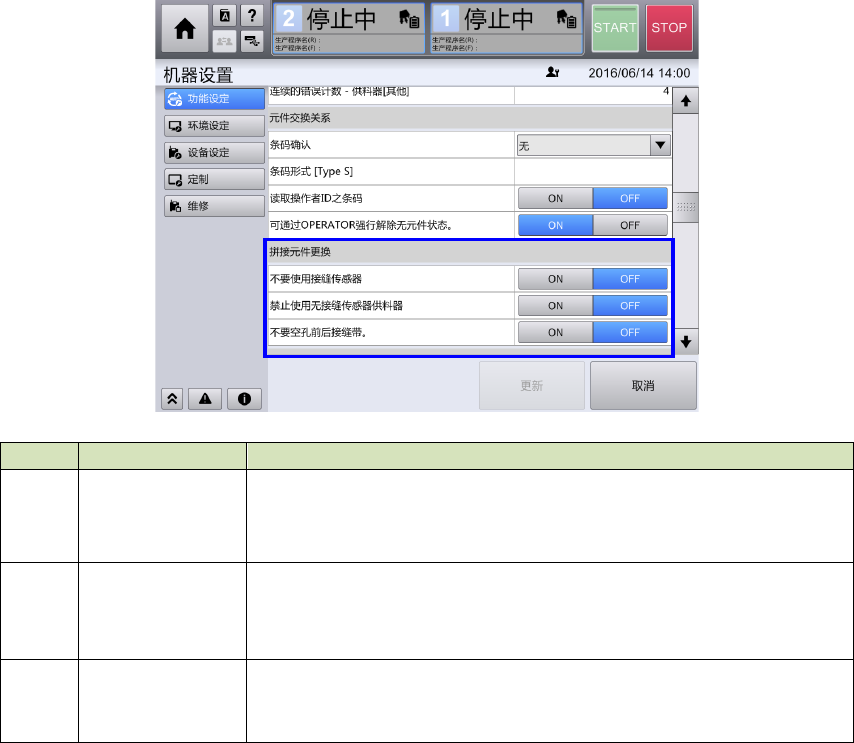The image size is (854, 743).
Task: Open 定制 menu item
Action: tap(215, 179)
